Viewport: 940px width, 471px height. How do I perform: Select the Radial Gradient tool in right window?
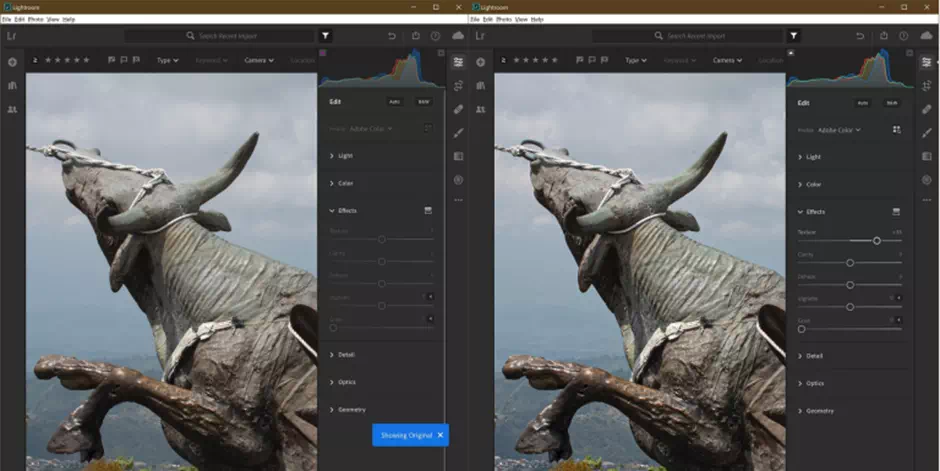(x=927, y=180)
